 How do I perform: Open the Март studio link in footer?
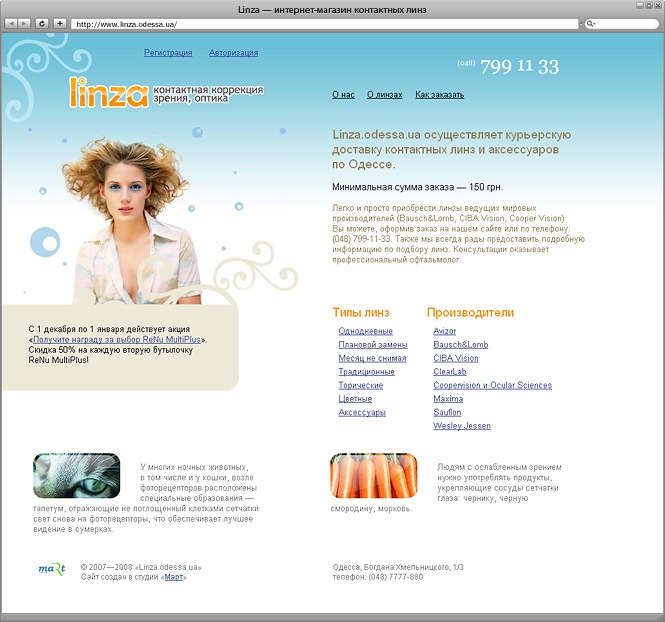pos(174,577)
